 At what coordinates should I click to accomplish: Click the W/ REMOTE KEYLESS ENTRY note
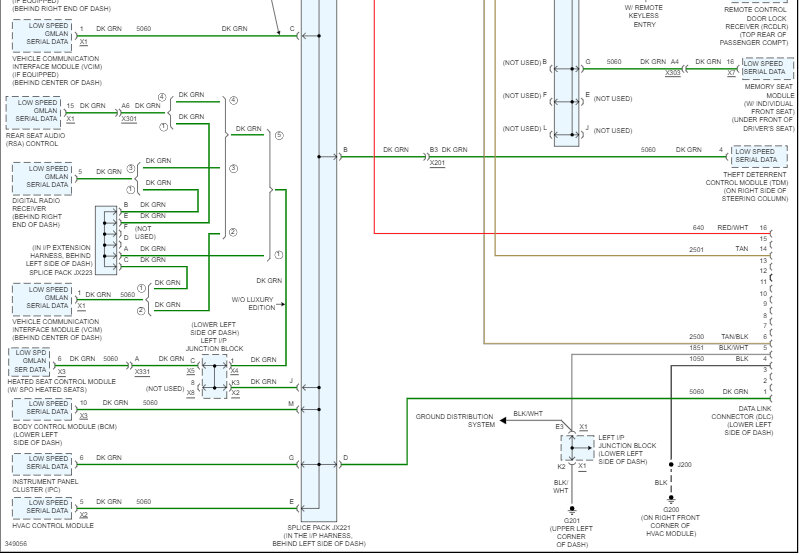point(644,16)
